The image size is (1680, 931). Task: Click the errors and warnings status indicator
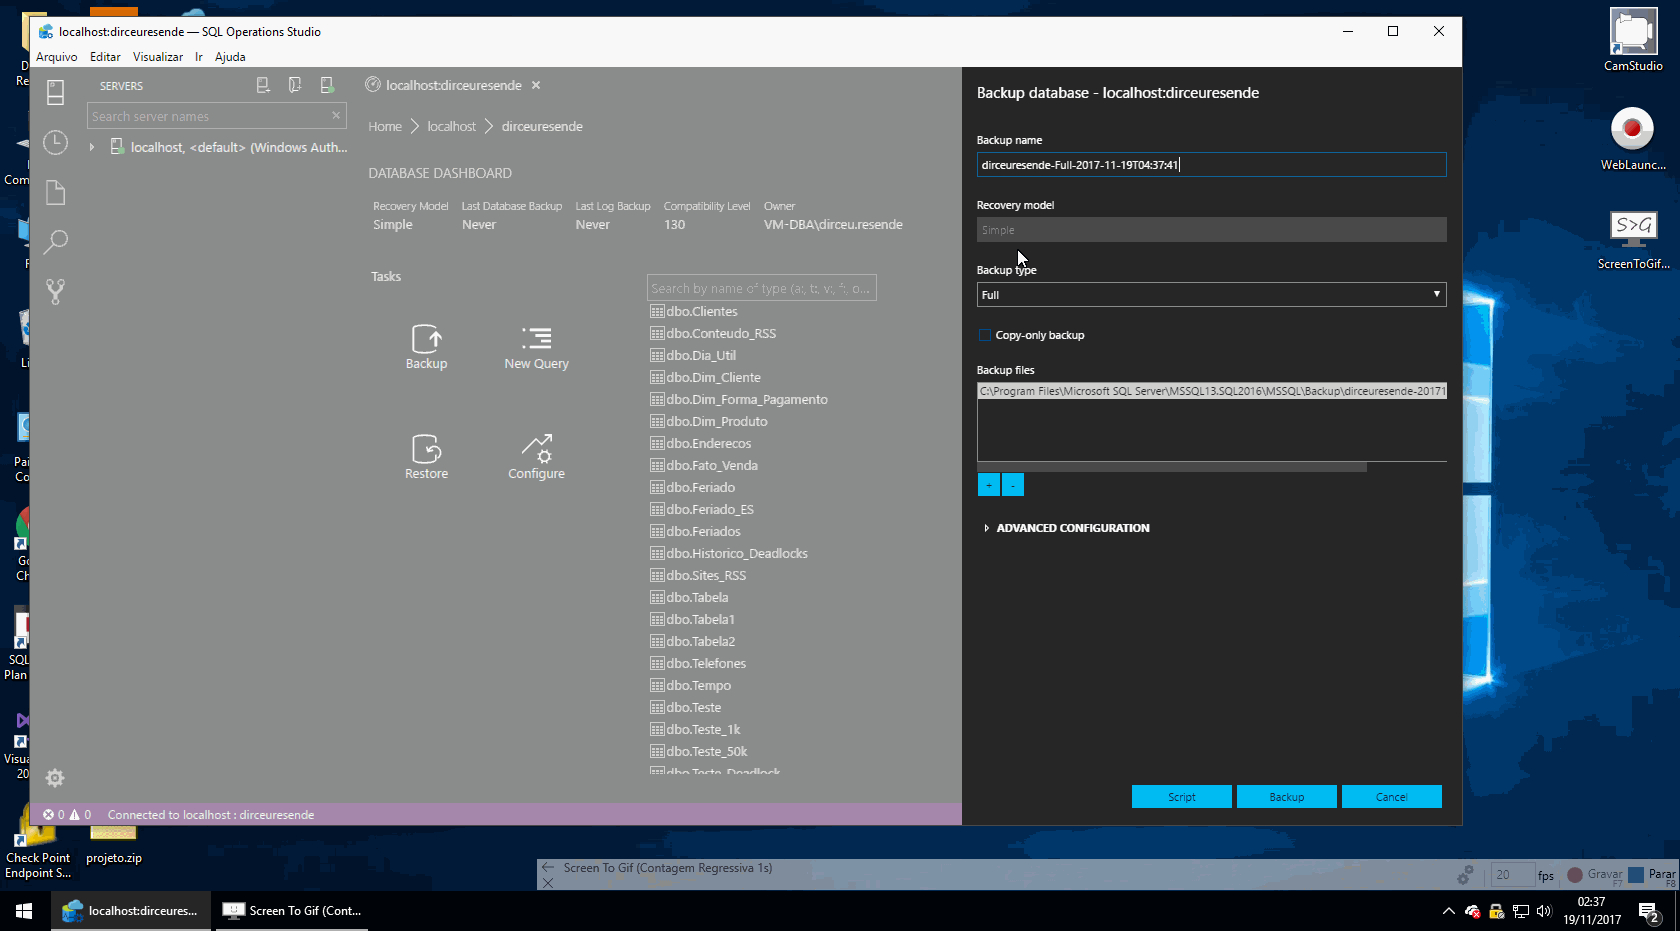pyautogui.click(x=67, y=815)
